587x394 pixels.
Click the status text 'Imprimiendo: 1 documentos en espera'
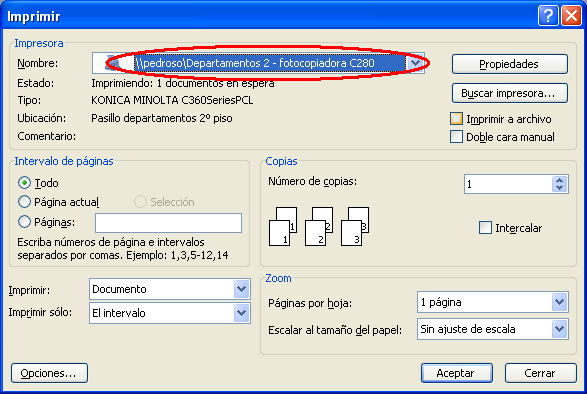coord(183,83)
